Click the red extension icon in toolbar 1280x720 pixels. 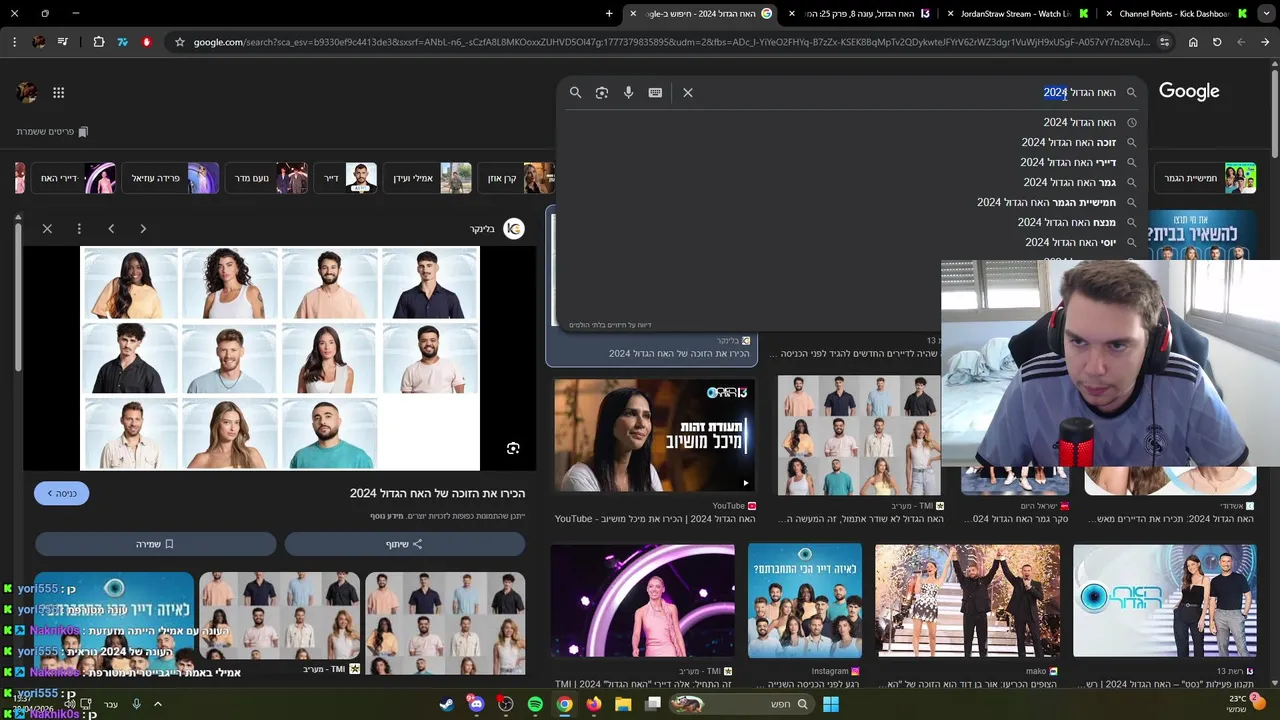[146, 42]
